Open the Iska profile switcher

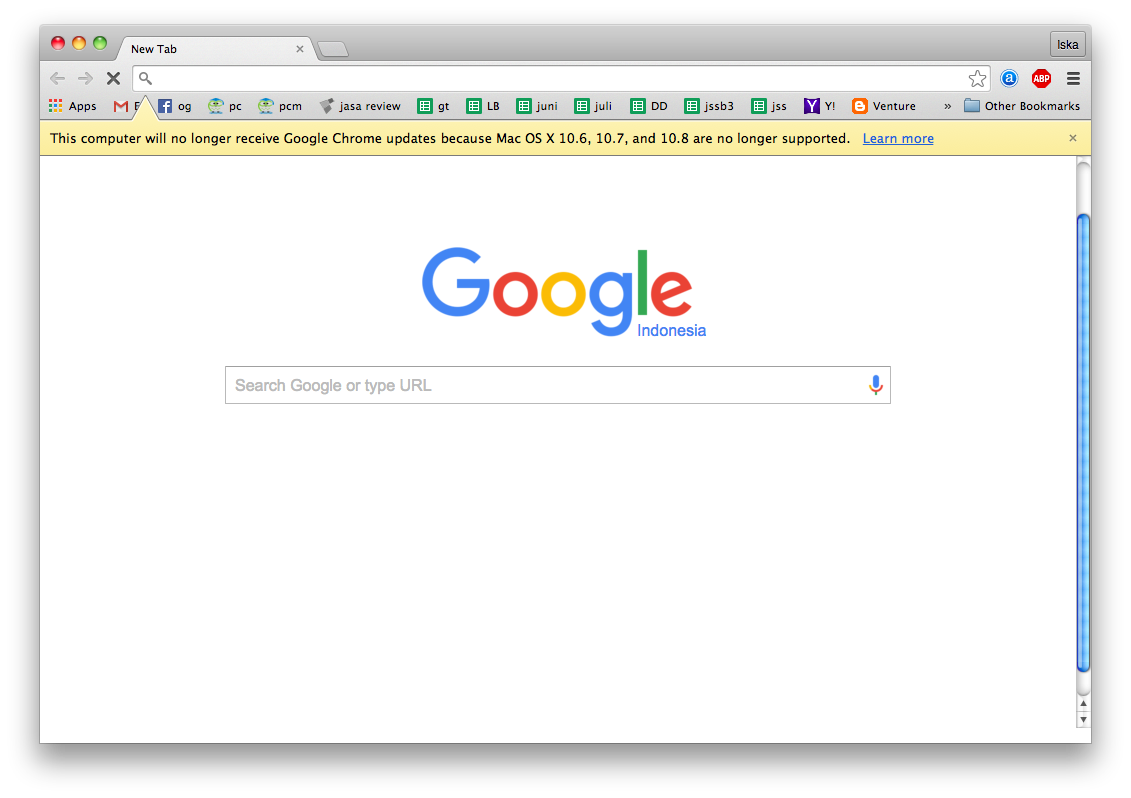[x=1068, y=45]
